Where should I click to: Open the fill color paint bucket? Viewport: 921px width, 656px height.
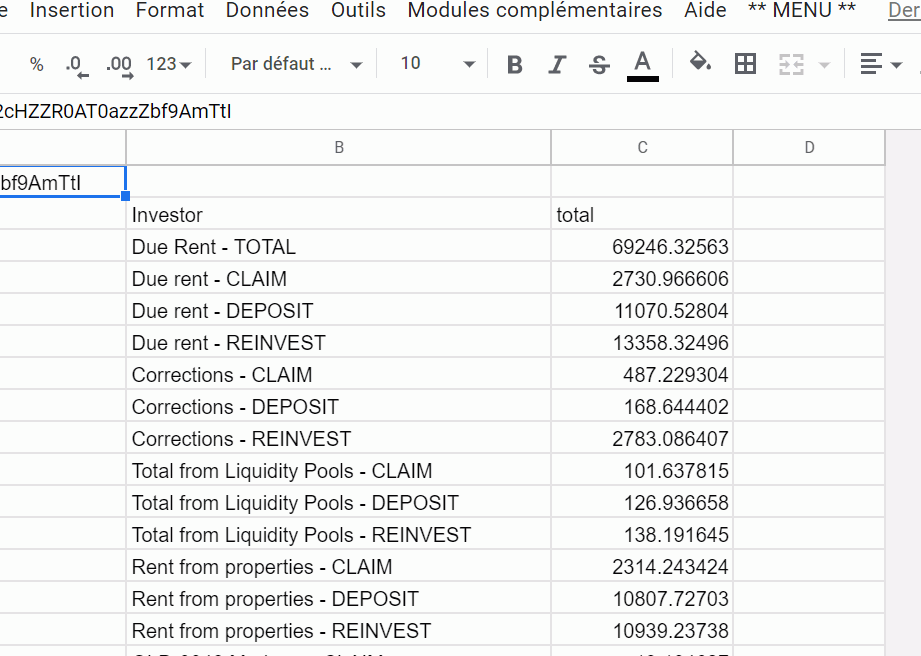pos(701,64)
